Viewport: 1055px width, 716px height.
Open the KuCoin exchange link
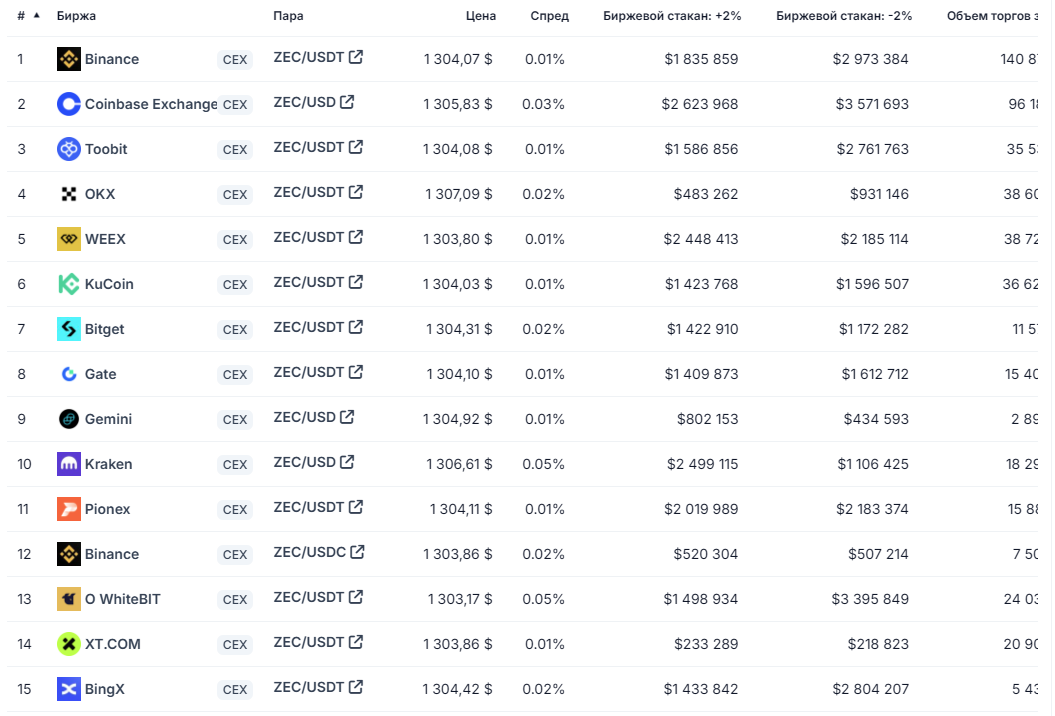109,284
